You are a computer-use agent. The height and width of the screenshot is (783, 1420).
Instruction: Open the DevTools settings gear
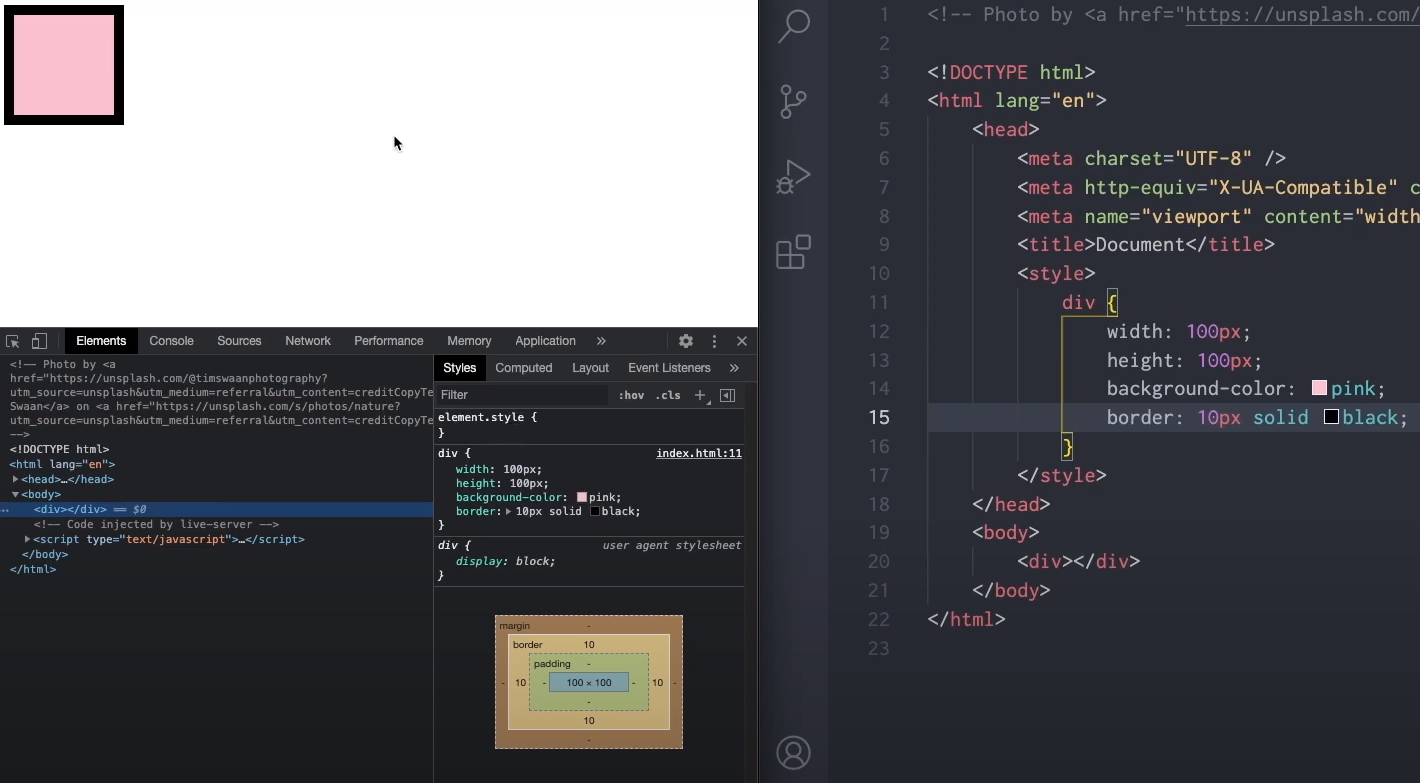coord(686,341)
